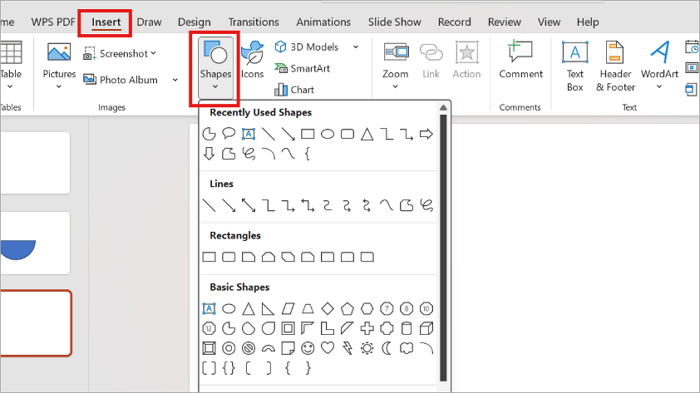The width and height of the screenshot is (700, 393).
Task: Select the cloud shape
Action: coord(406,348)
